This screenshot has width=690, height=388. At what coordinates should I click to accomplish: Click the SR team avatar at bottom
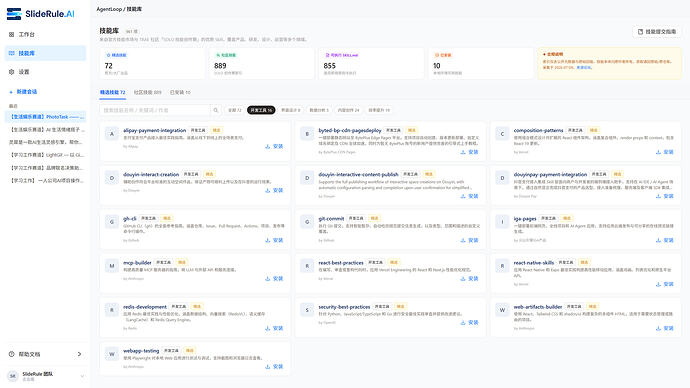pos(13,376)
